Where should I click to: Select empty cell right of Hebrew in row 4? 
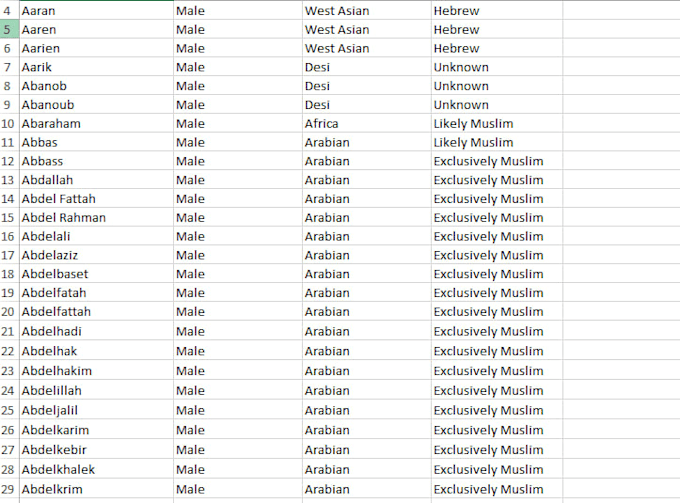tap(621, 10)
